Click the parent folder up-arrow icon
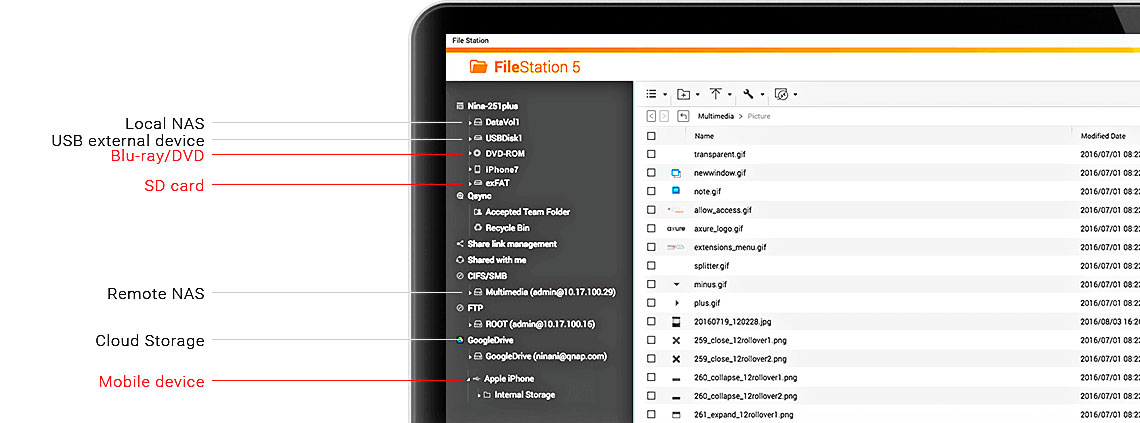 tap(683, 116)
